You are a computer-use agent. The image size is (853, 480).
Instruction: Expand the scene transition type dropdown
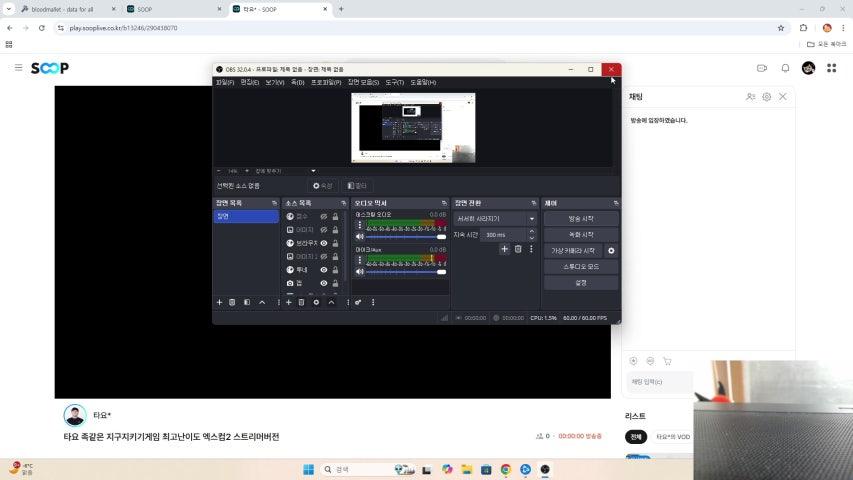tap(531, 219)
